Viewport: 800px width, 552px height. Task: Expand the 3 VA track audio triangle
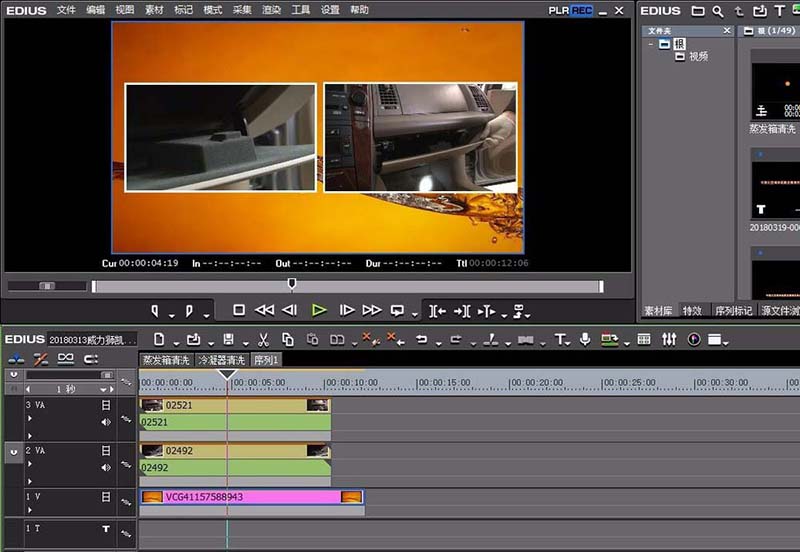(x=29, y=435)
